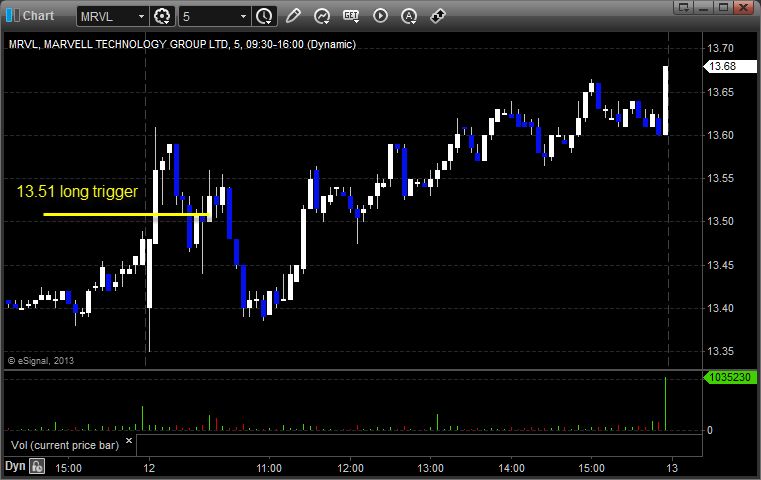Maximize the Chart window
Viewport: 761px width, 480px height.
click(724, 7)
